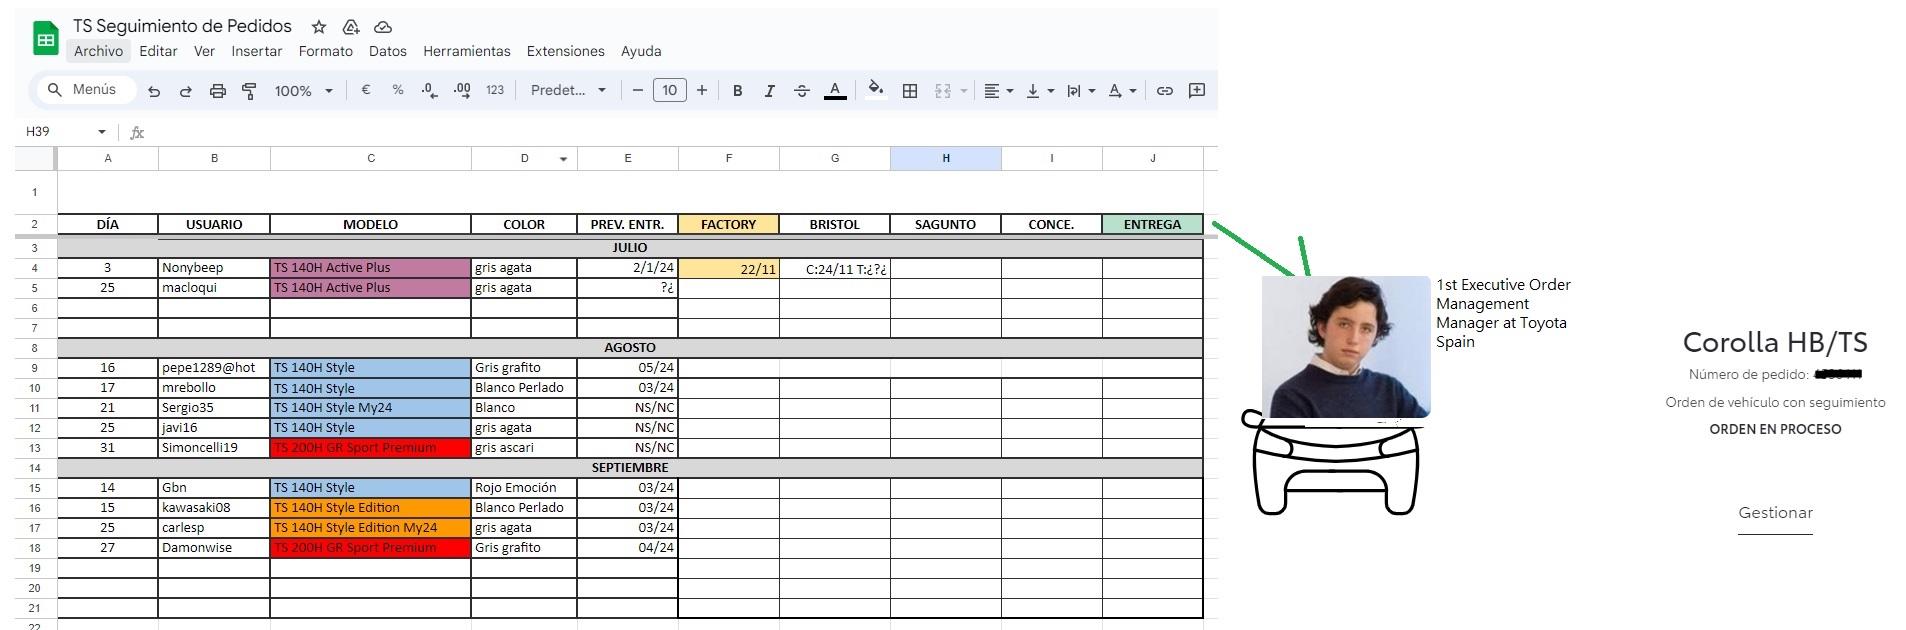Open the Predet... font dropdown
Screen dimensions: 1906x630
coord(568,90)
